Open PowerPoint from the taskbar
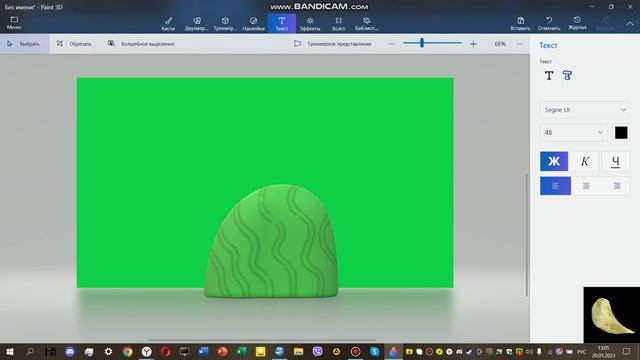This screenshot has width=640, height=360. [222, 351]
